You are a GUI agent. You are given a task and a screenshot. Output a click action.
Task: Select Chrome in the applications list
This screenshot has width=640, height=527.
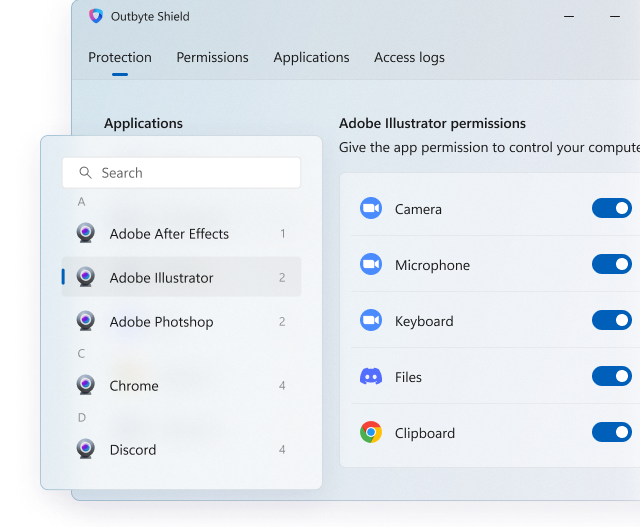coord(182,385)
